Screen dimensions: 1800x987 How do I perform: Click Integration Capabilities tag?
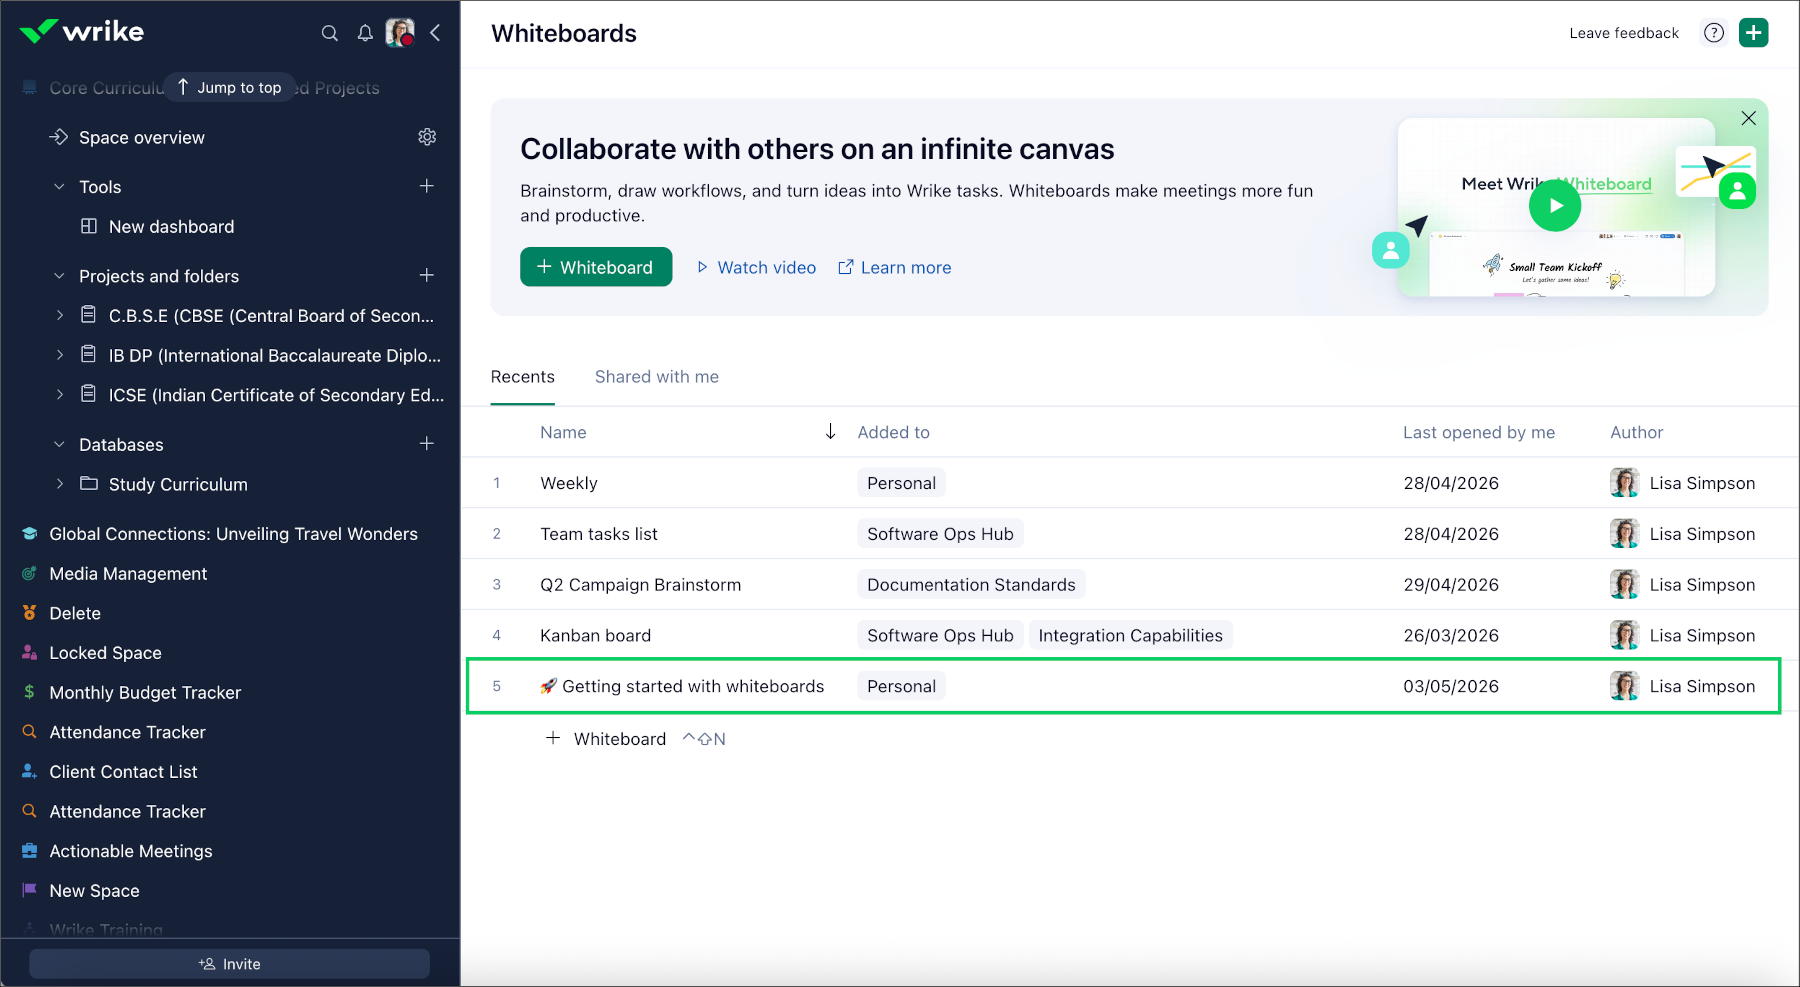1130,636
